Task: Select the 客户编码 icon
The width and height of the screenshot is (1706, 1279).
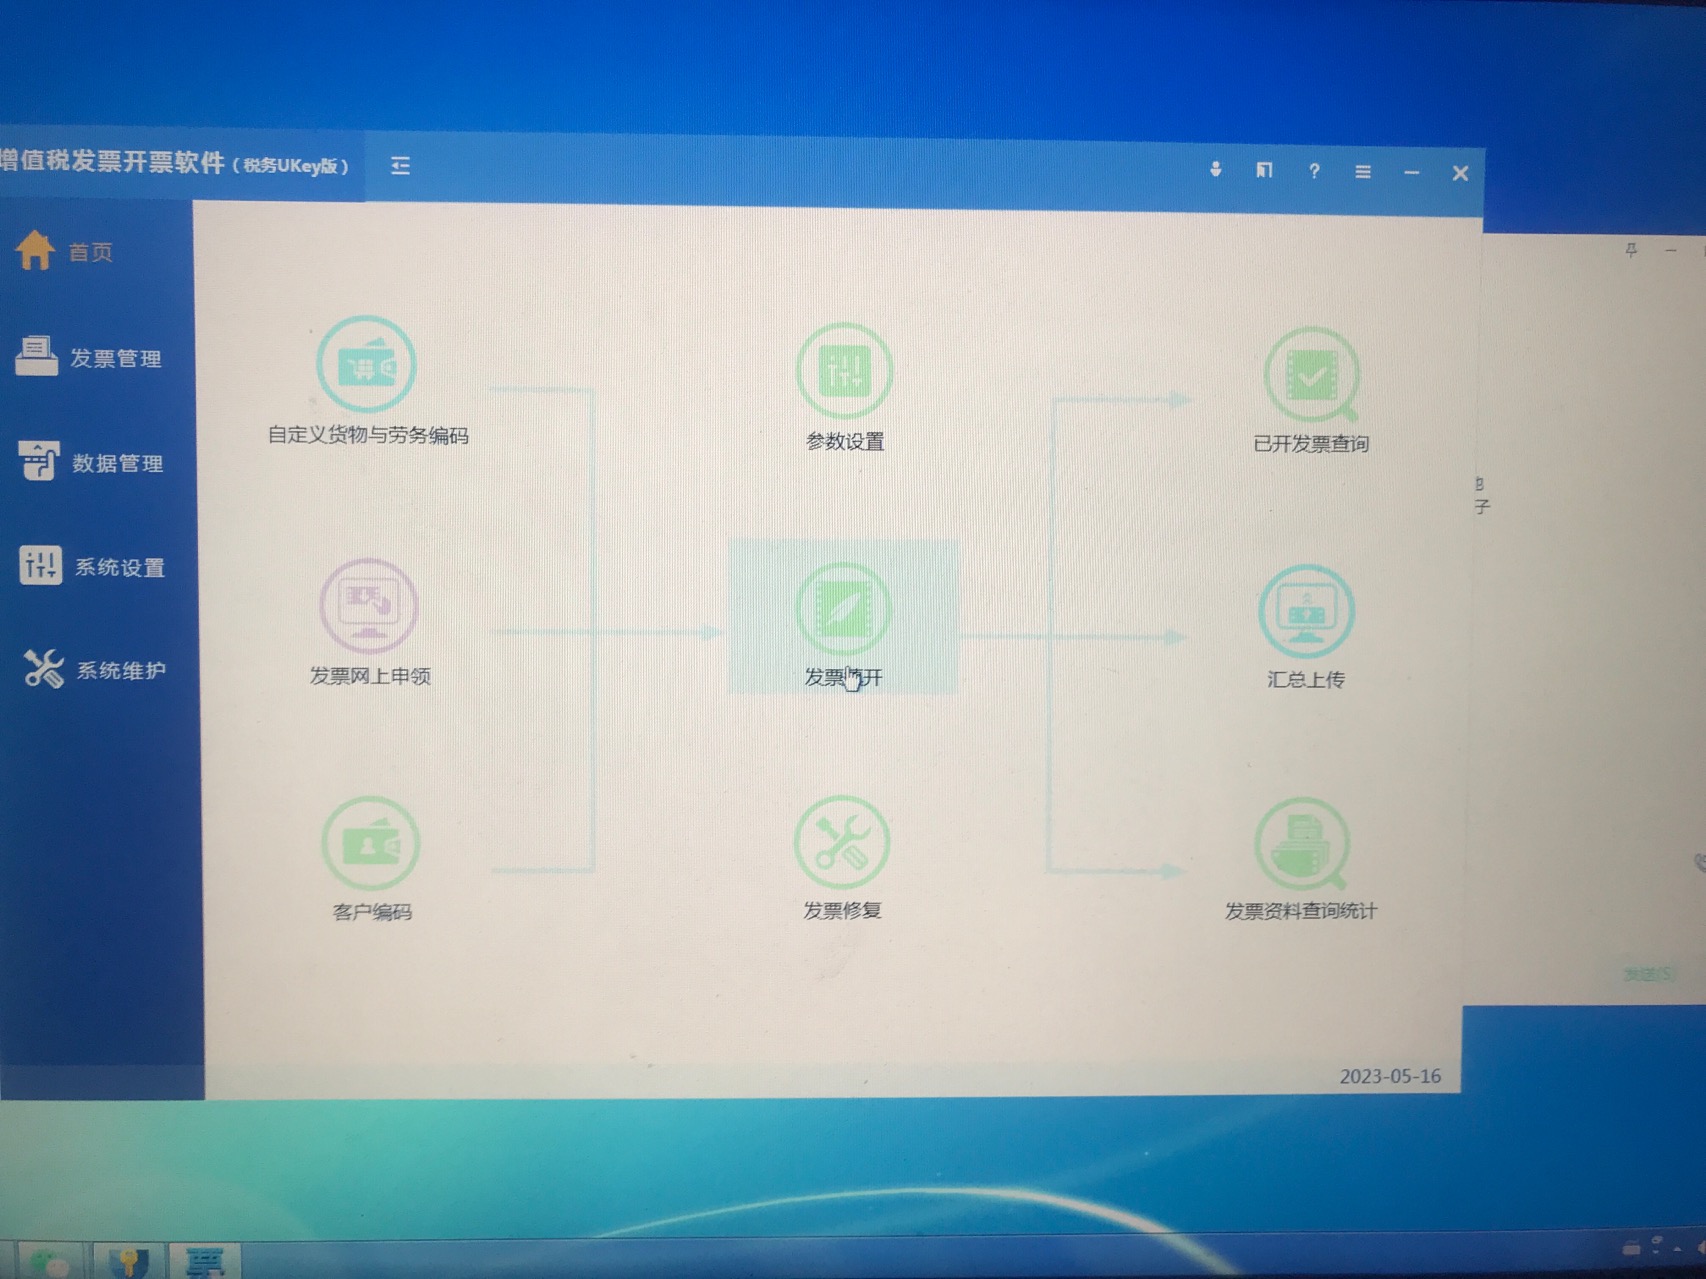Action: [x=371, y=844]
